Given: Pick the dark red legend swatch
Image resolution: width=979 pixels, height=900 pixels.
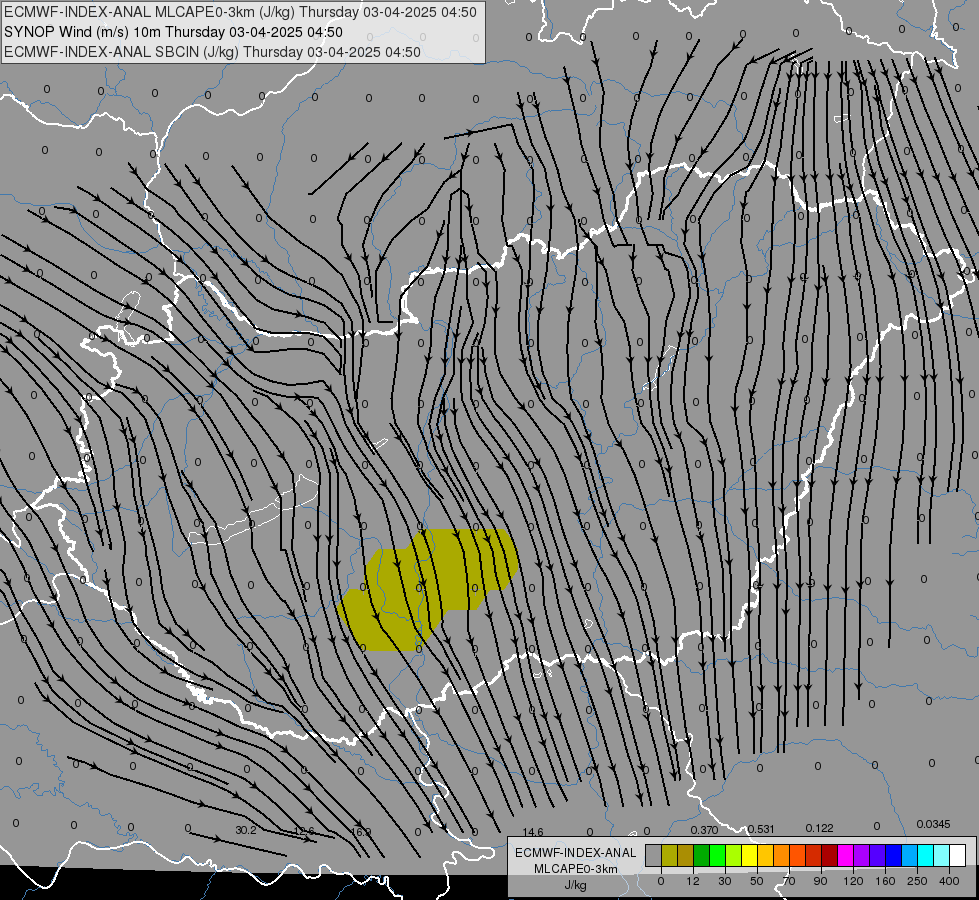Looking at the screenshot, I should [829, 855].
